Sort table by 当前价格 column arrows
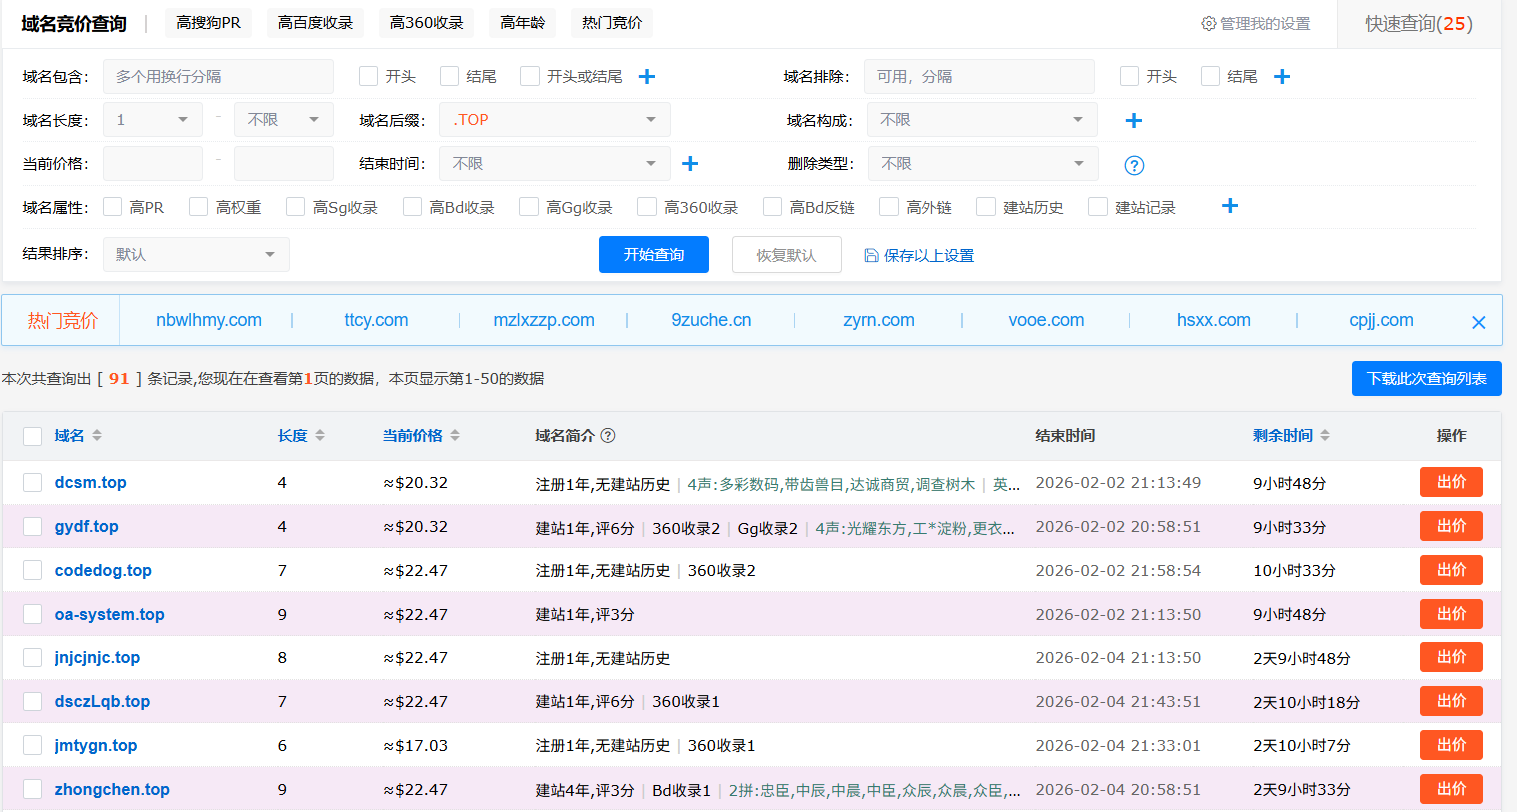Screen dimensions: 1517x812 pyautogui.click(x=455, y=436)
